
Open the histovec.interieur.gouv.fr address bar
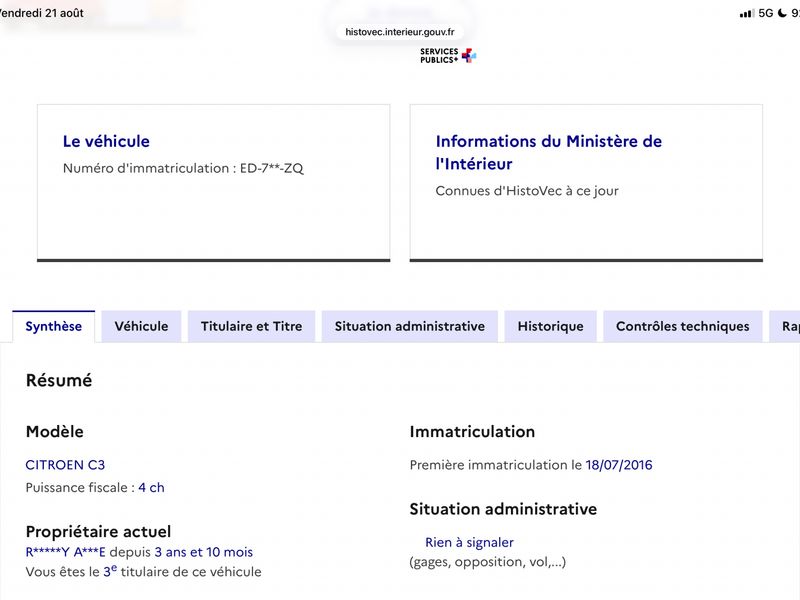[399, 32]
